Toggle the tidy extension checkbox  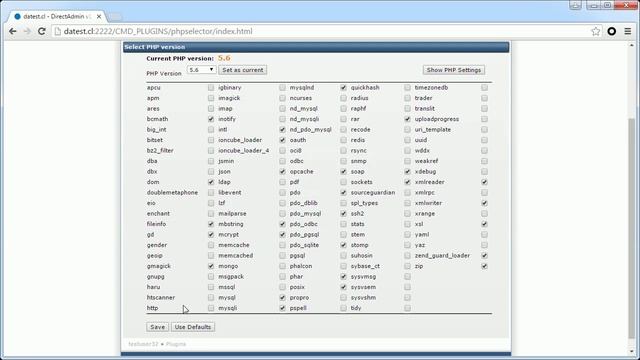click(407, 308)
